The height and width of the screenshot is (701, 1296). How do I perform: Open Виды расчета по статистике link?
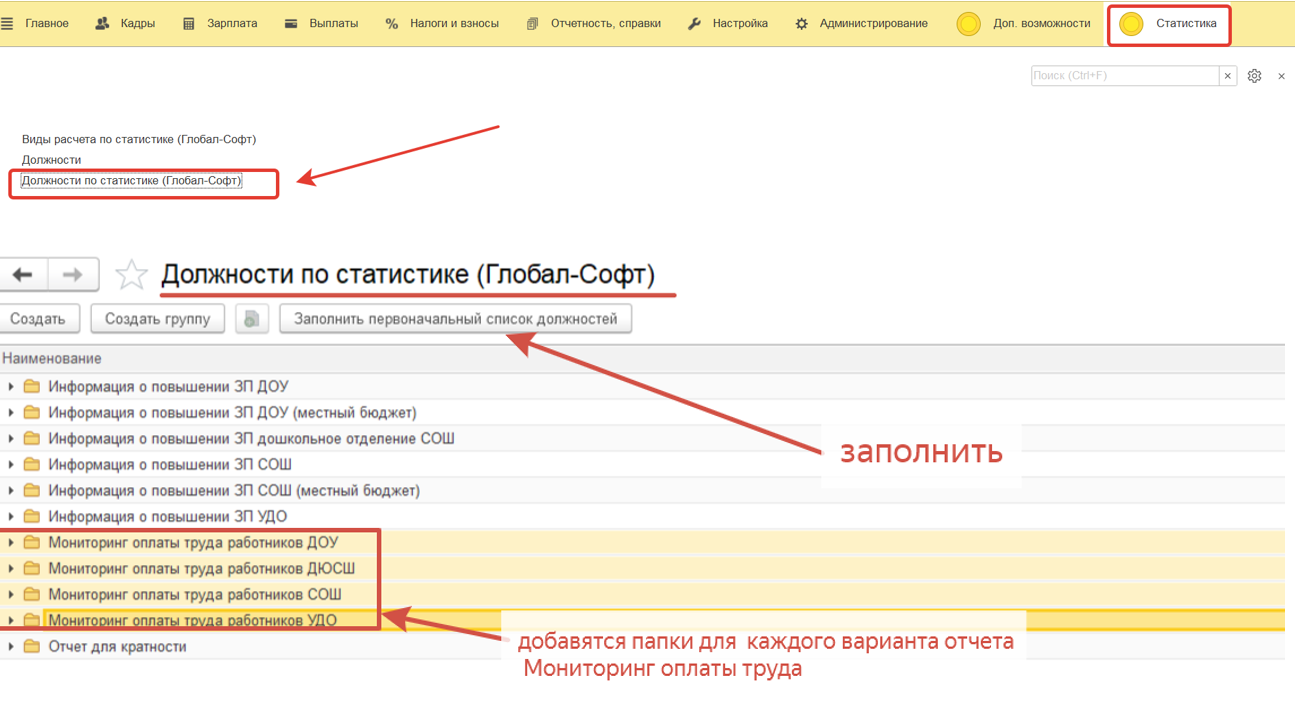[139, 139]
